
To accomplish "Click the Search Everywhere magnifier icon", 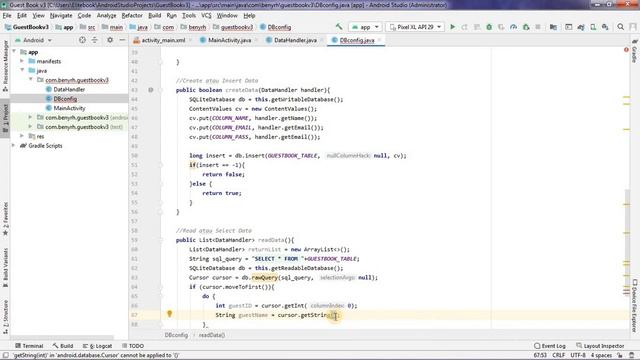I will 620,27.
